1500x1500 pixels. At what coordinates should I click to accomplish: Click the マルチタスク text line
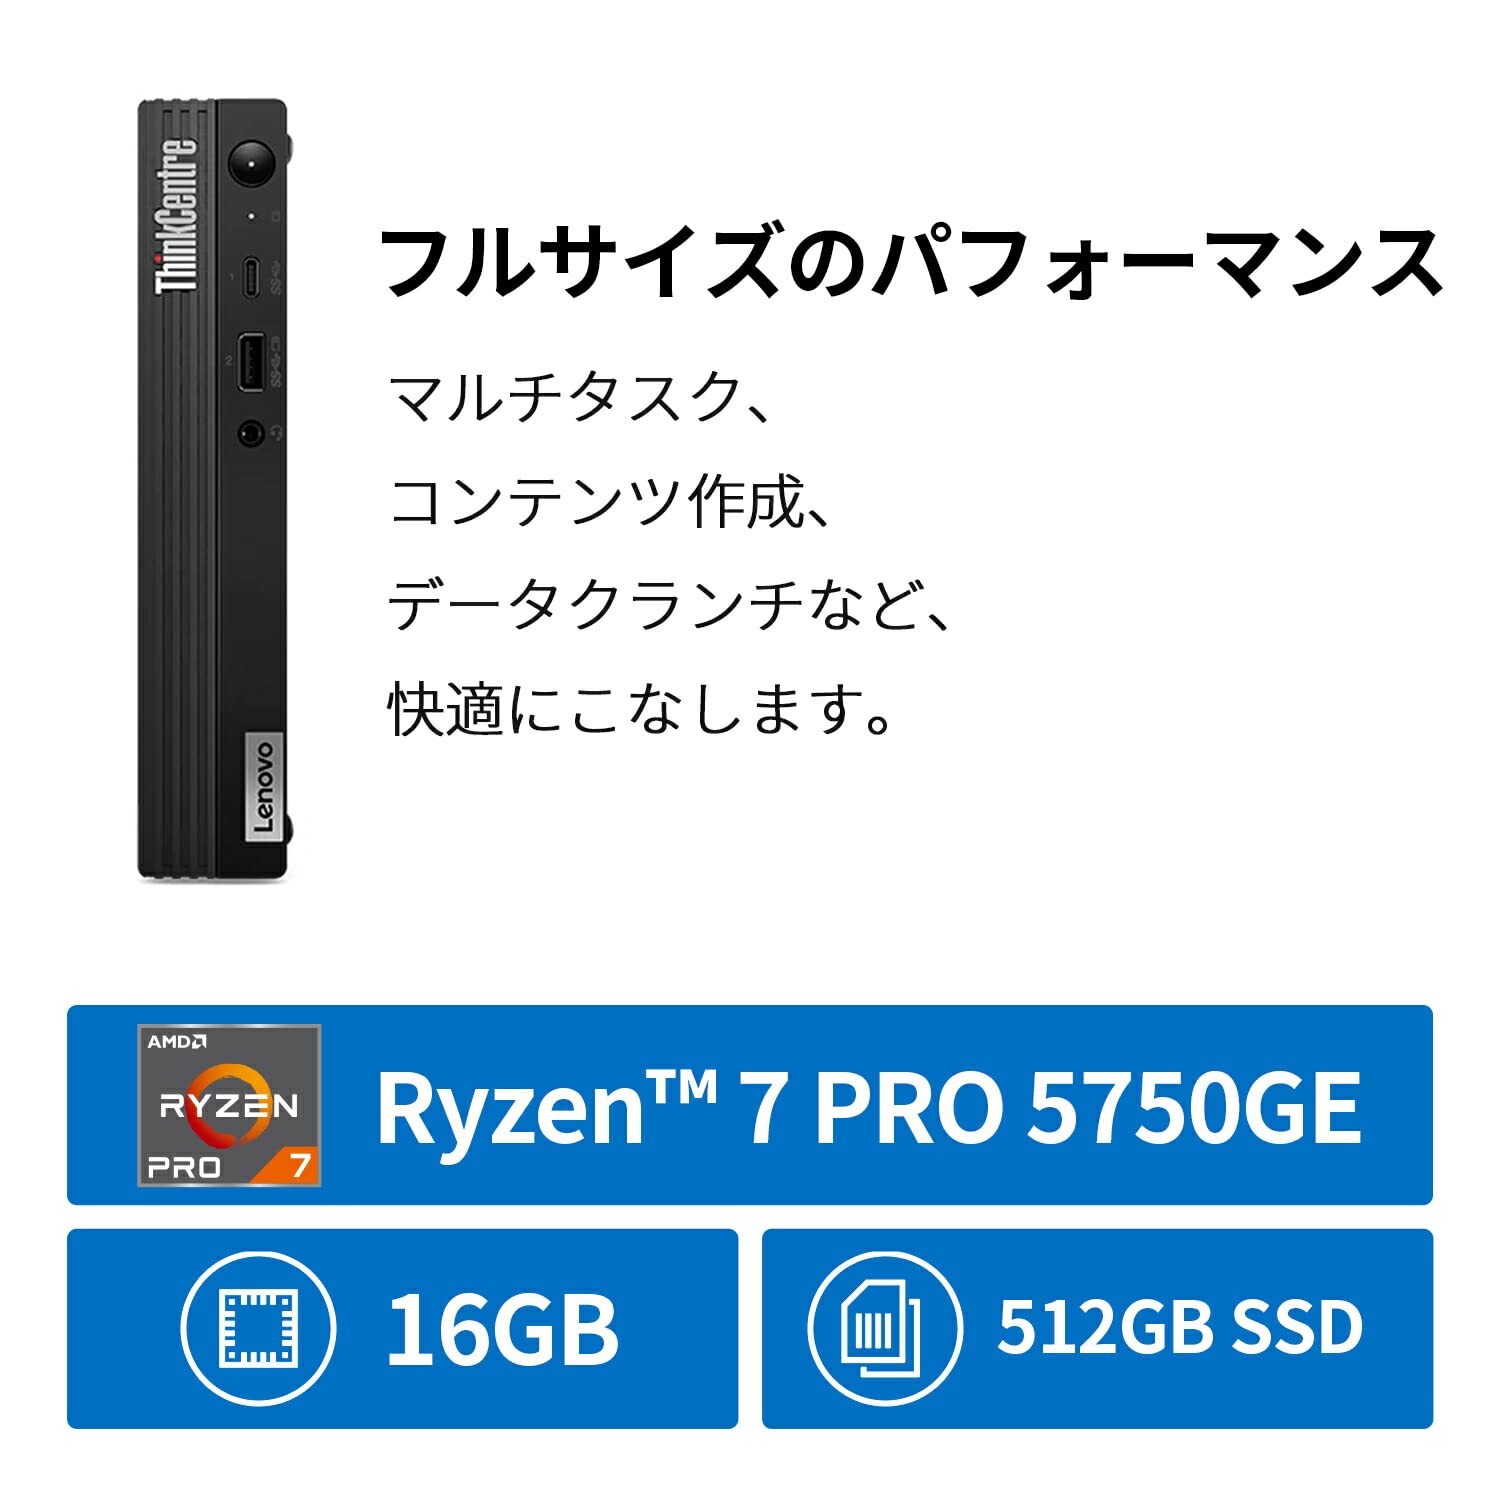(x=581, y=398)
